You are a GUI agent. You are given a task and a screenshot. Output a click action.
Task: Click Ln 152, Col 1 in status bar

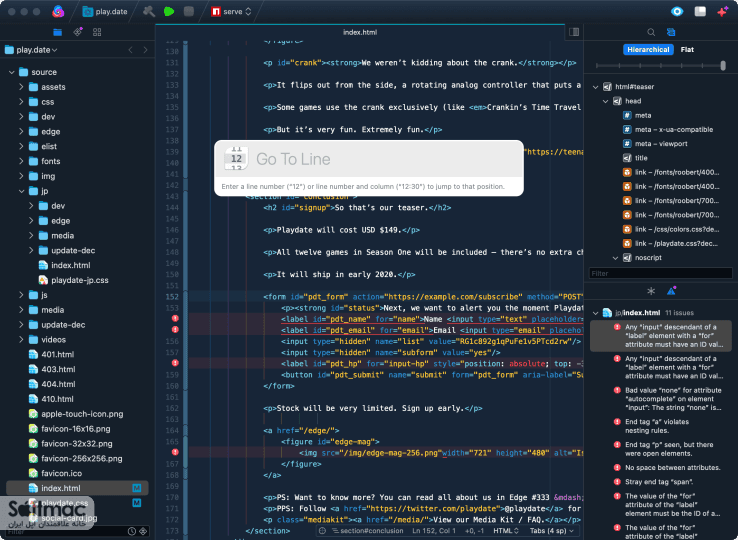pos(434,531)
